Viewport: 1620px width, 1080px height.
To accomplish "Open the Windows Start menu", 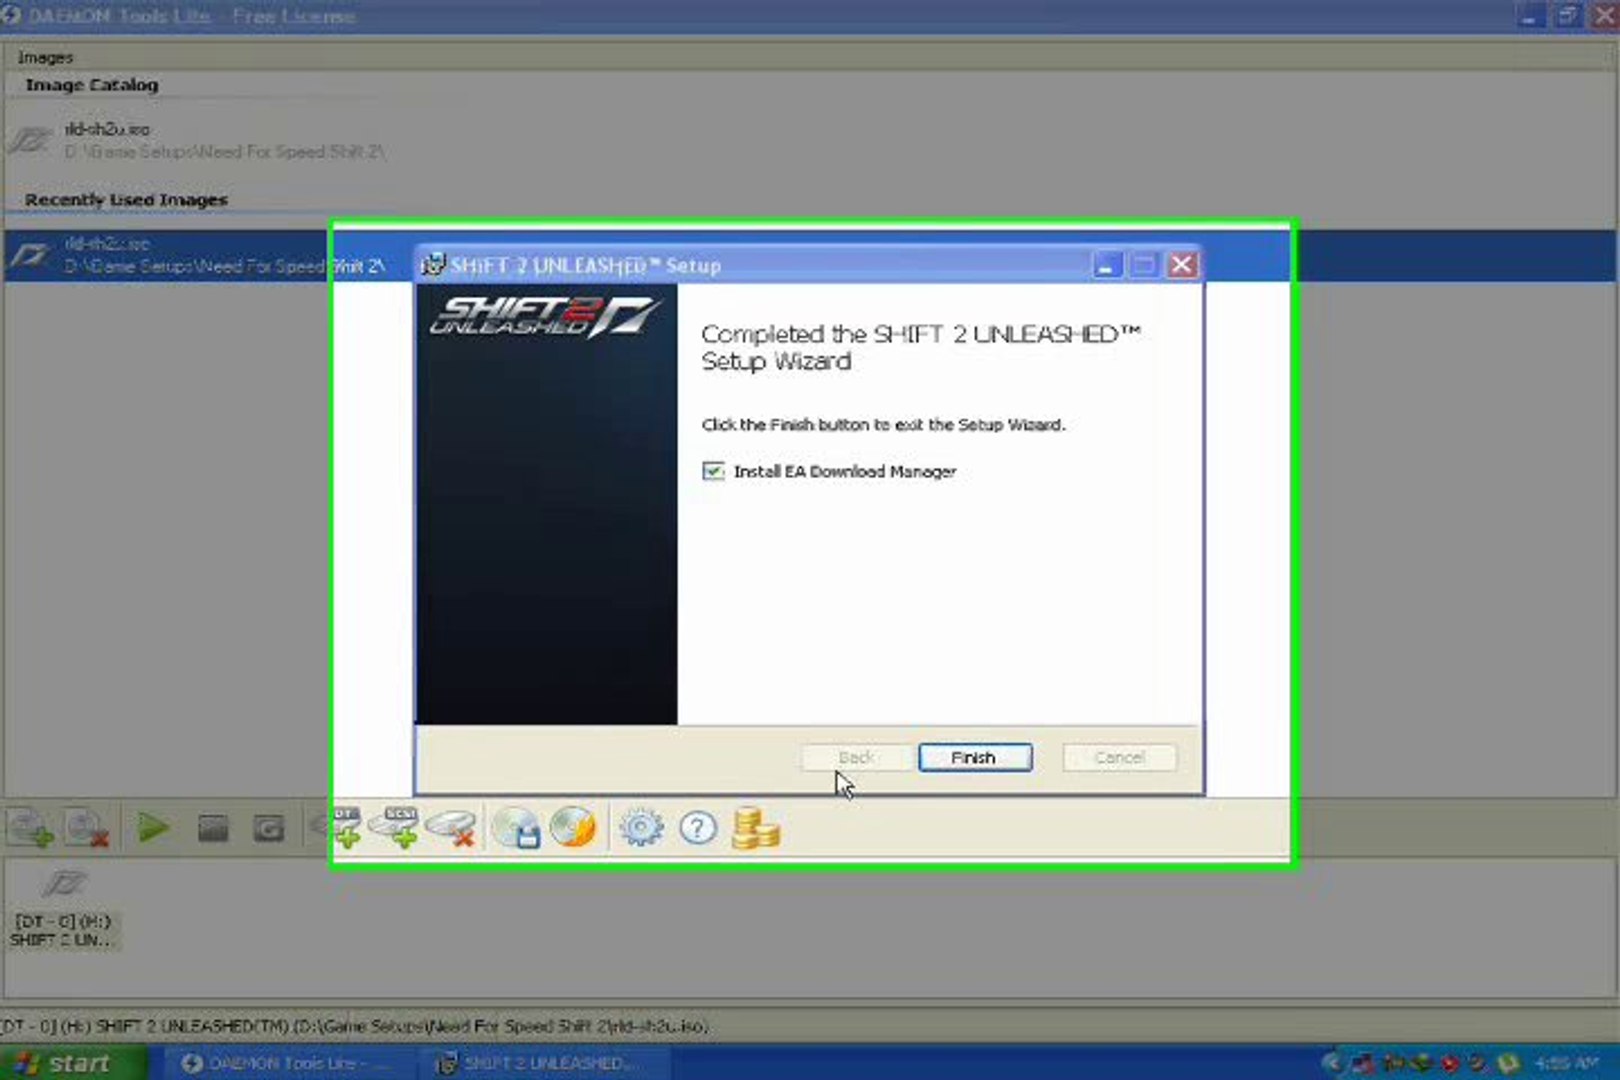I will 73,1062.
